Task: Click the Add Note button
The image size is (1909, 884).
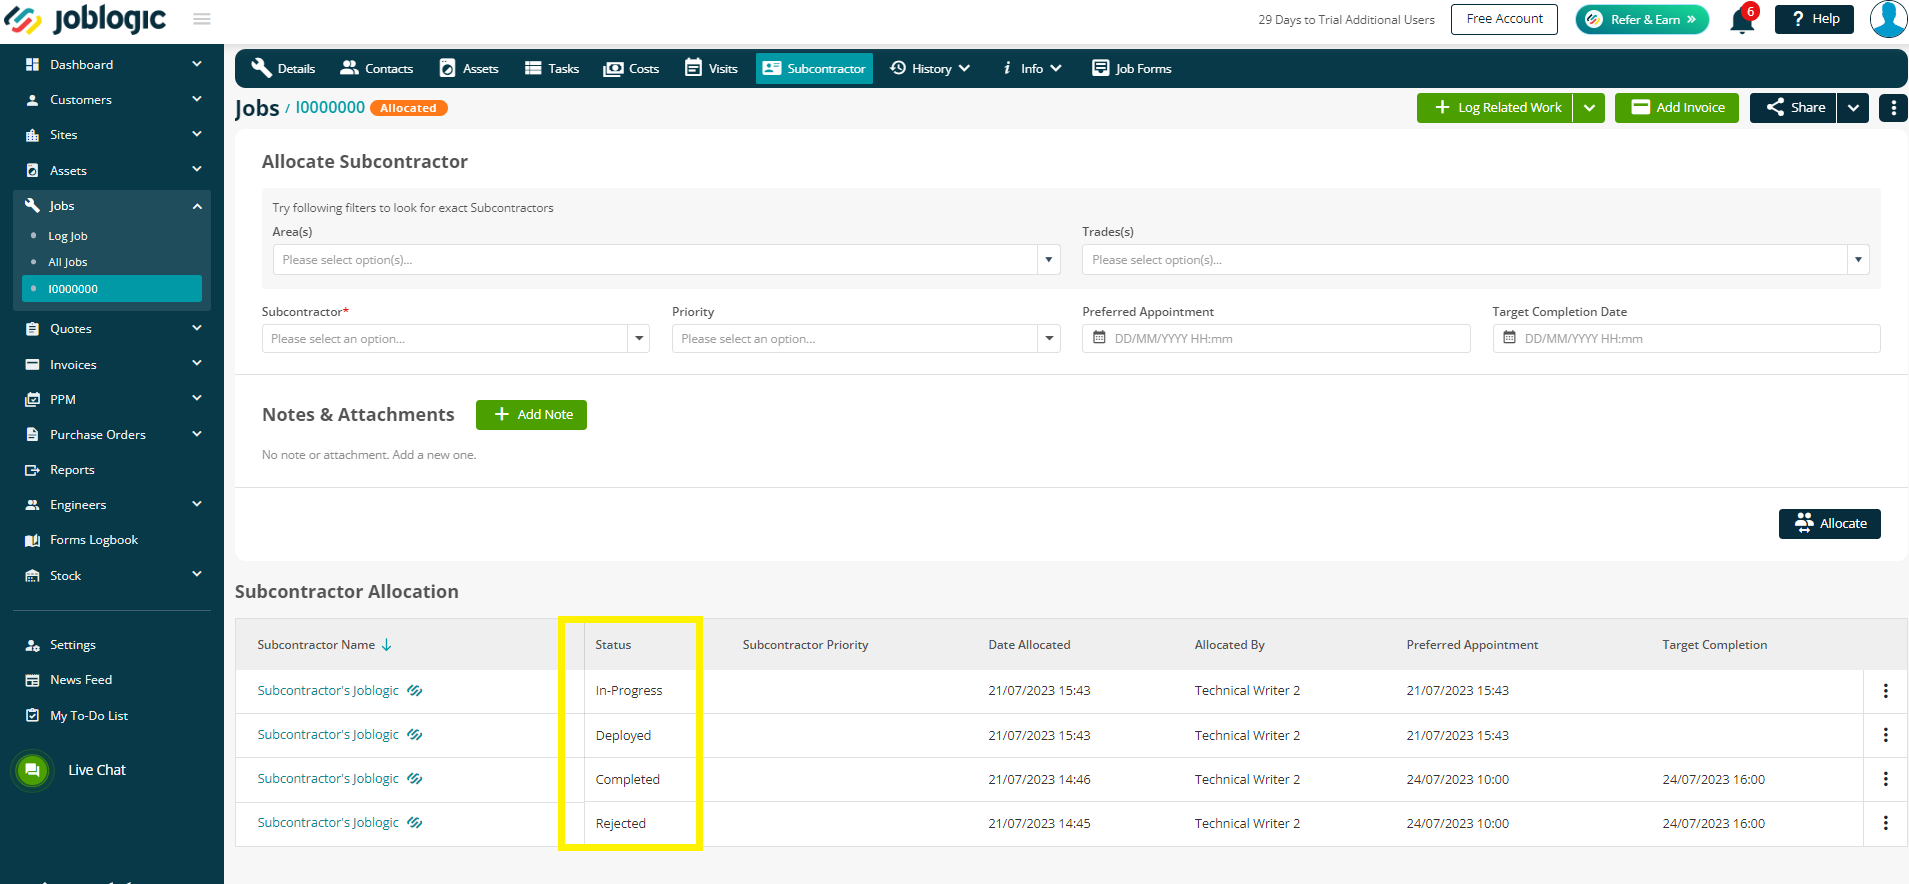Action: click(531, 415)
